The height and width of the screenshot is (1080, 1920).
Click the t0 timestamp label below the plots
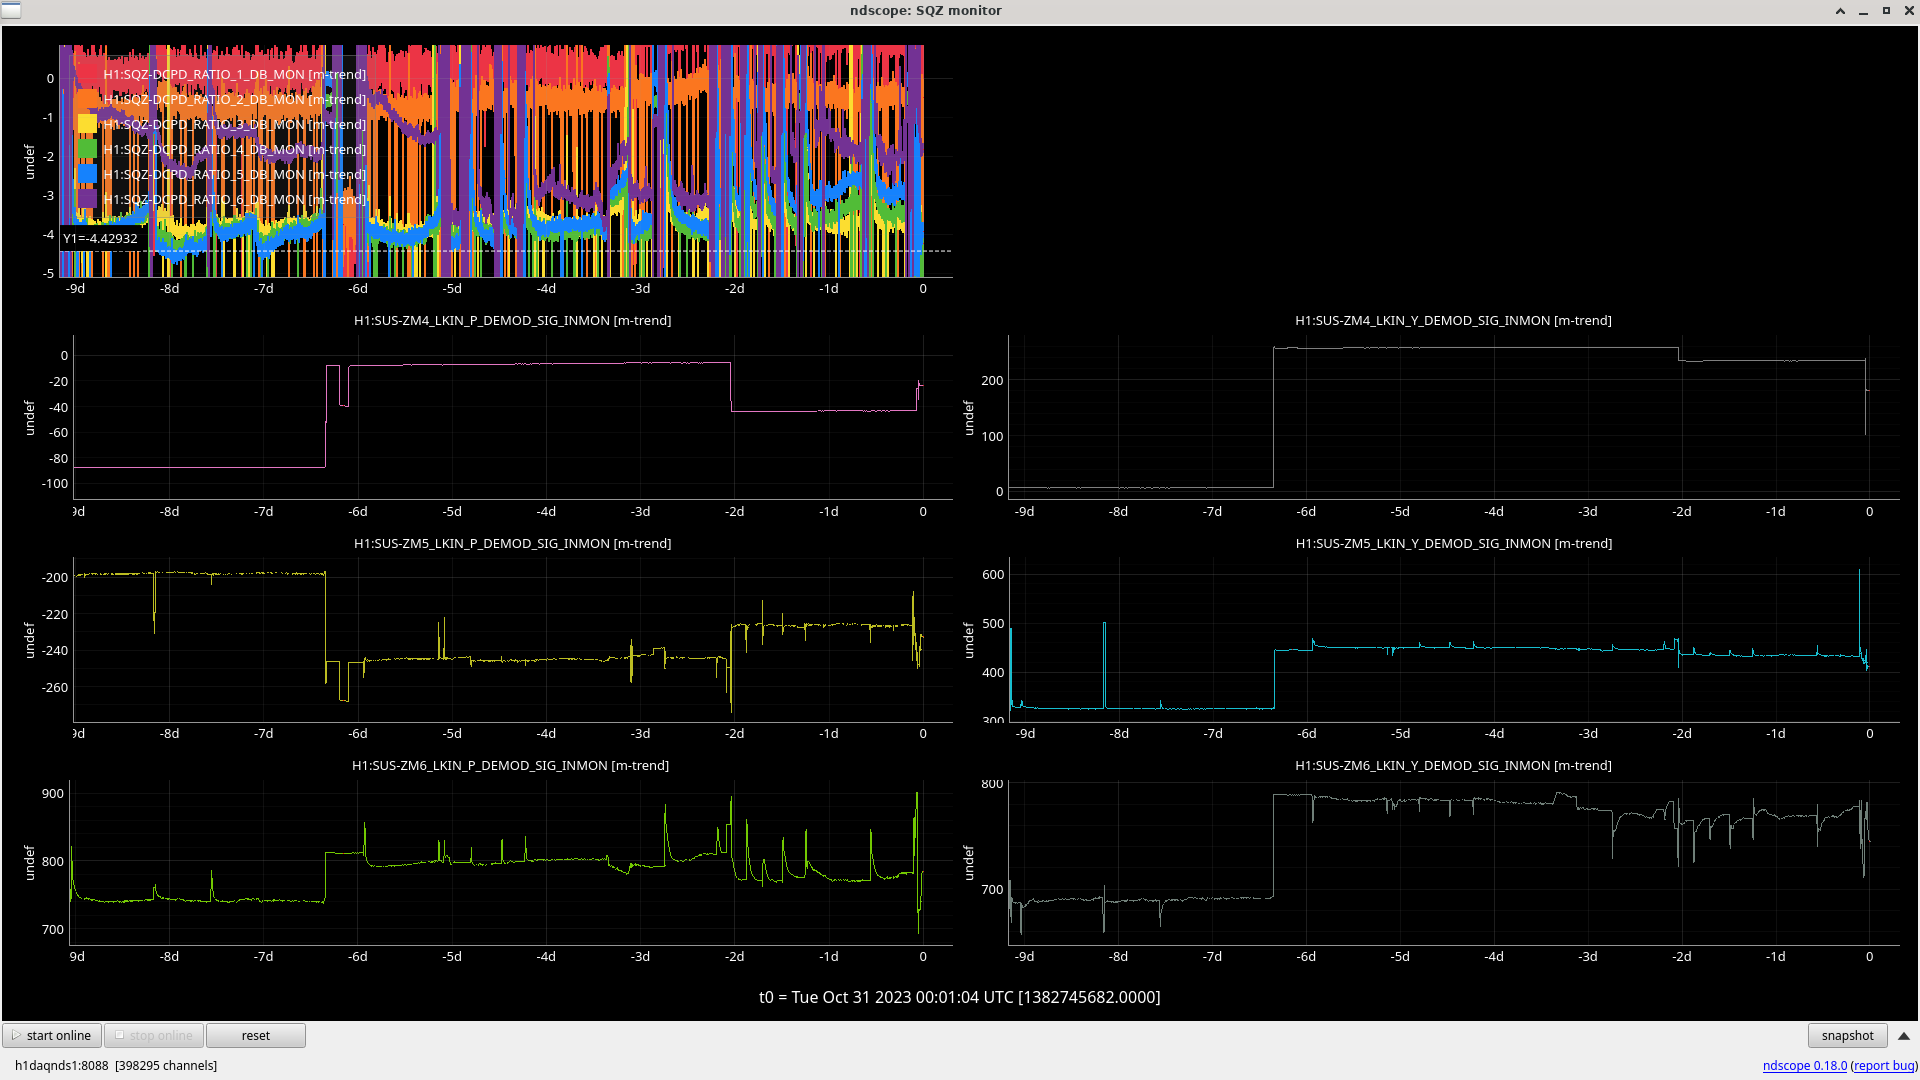(x=960, y=997)
